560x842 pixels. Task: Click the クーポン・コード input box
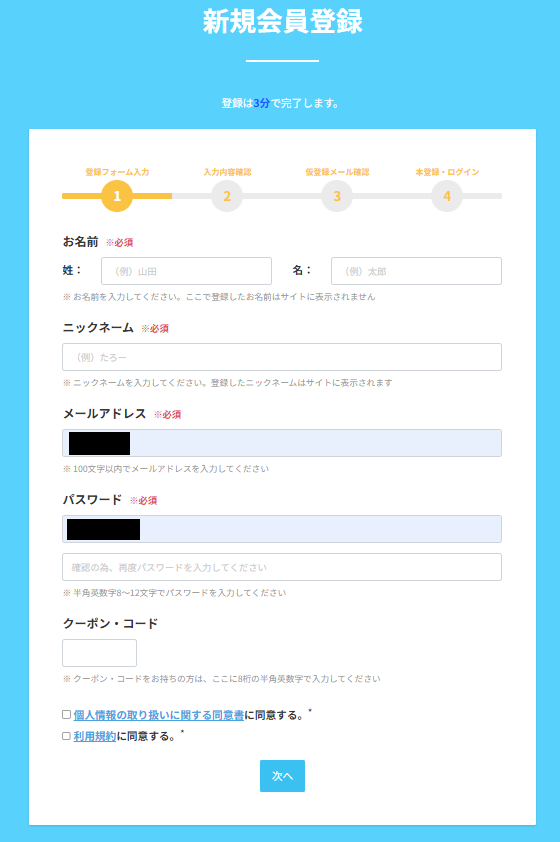click(x=99, y=653)
